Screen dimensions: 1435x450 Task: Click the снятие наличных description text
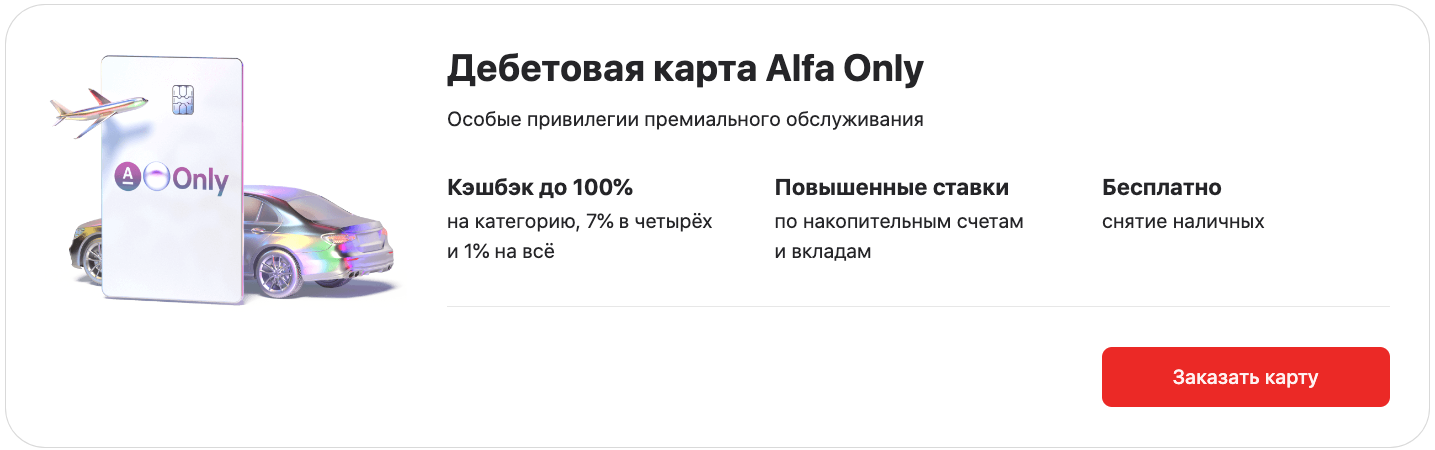tap(1183, 221)
